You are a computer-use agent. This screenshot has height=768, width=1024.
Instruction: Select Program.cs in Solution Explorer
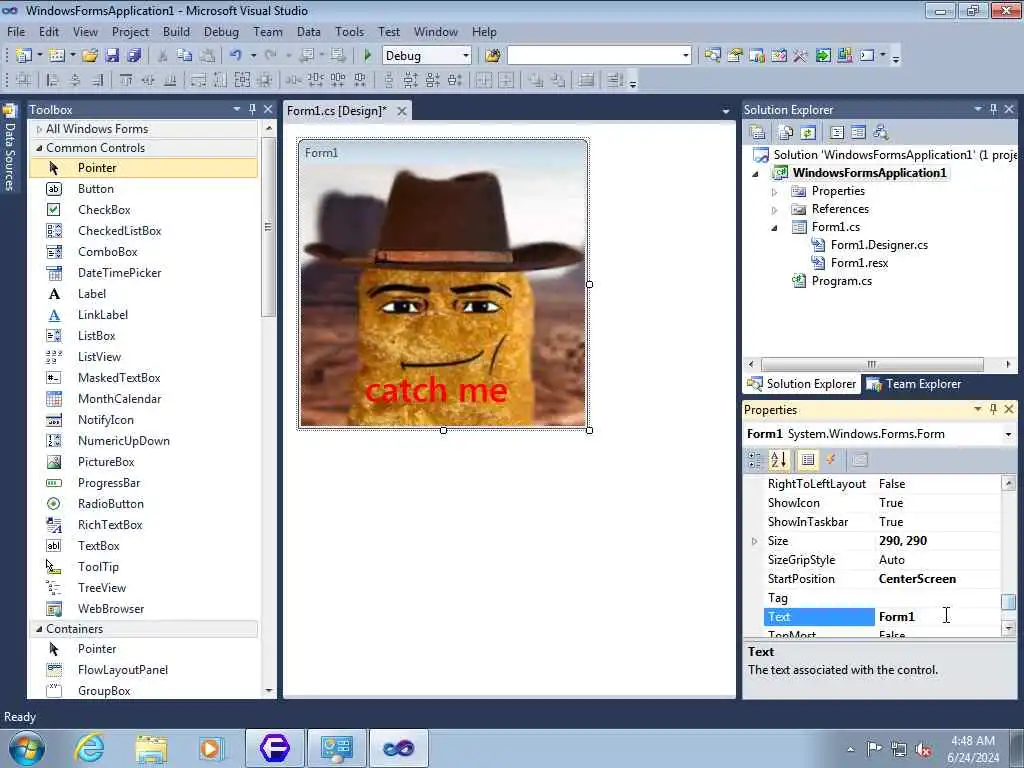(841, 281)
